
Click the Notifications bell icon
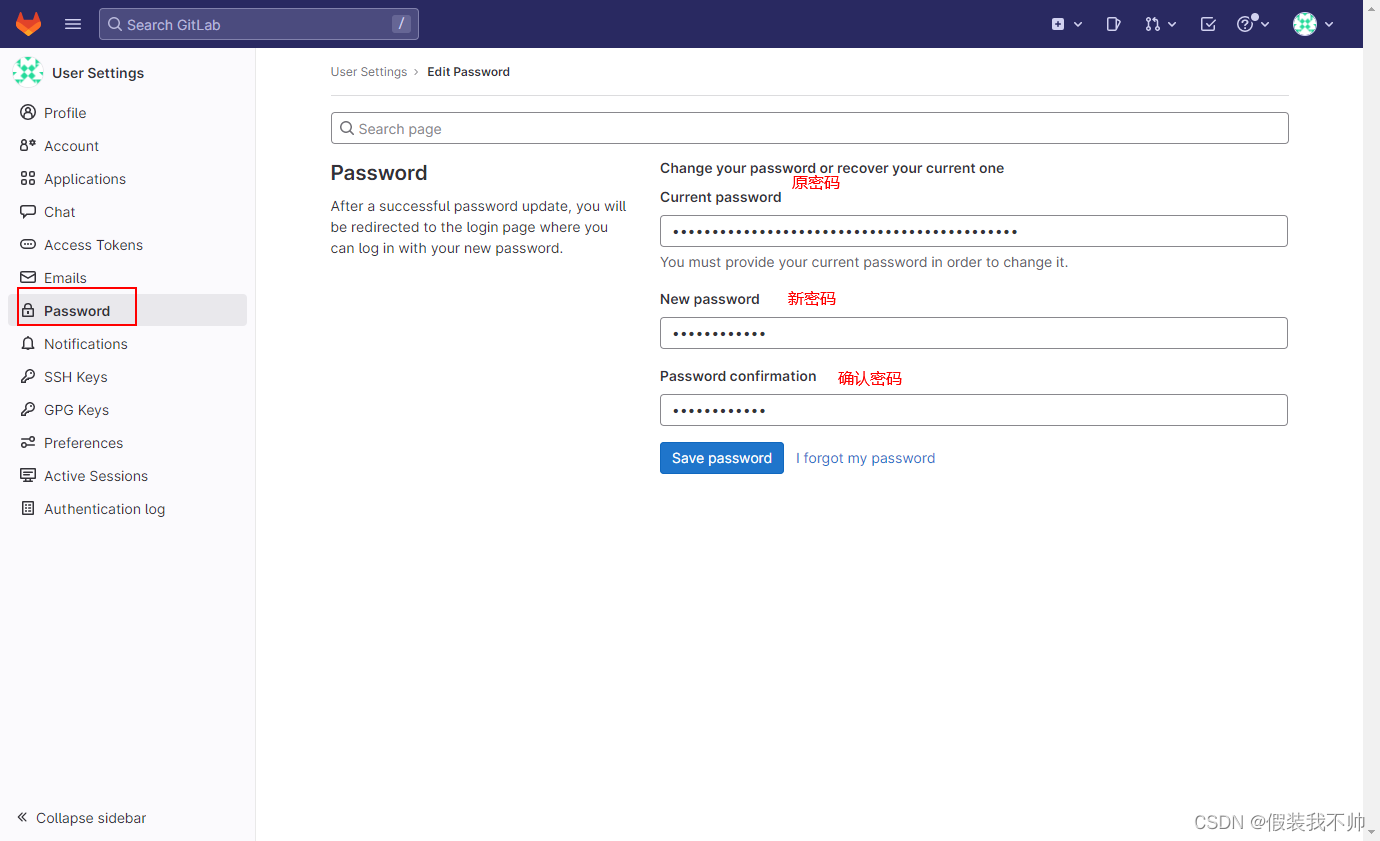click(x=28, y=343)
